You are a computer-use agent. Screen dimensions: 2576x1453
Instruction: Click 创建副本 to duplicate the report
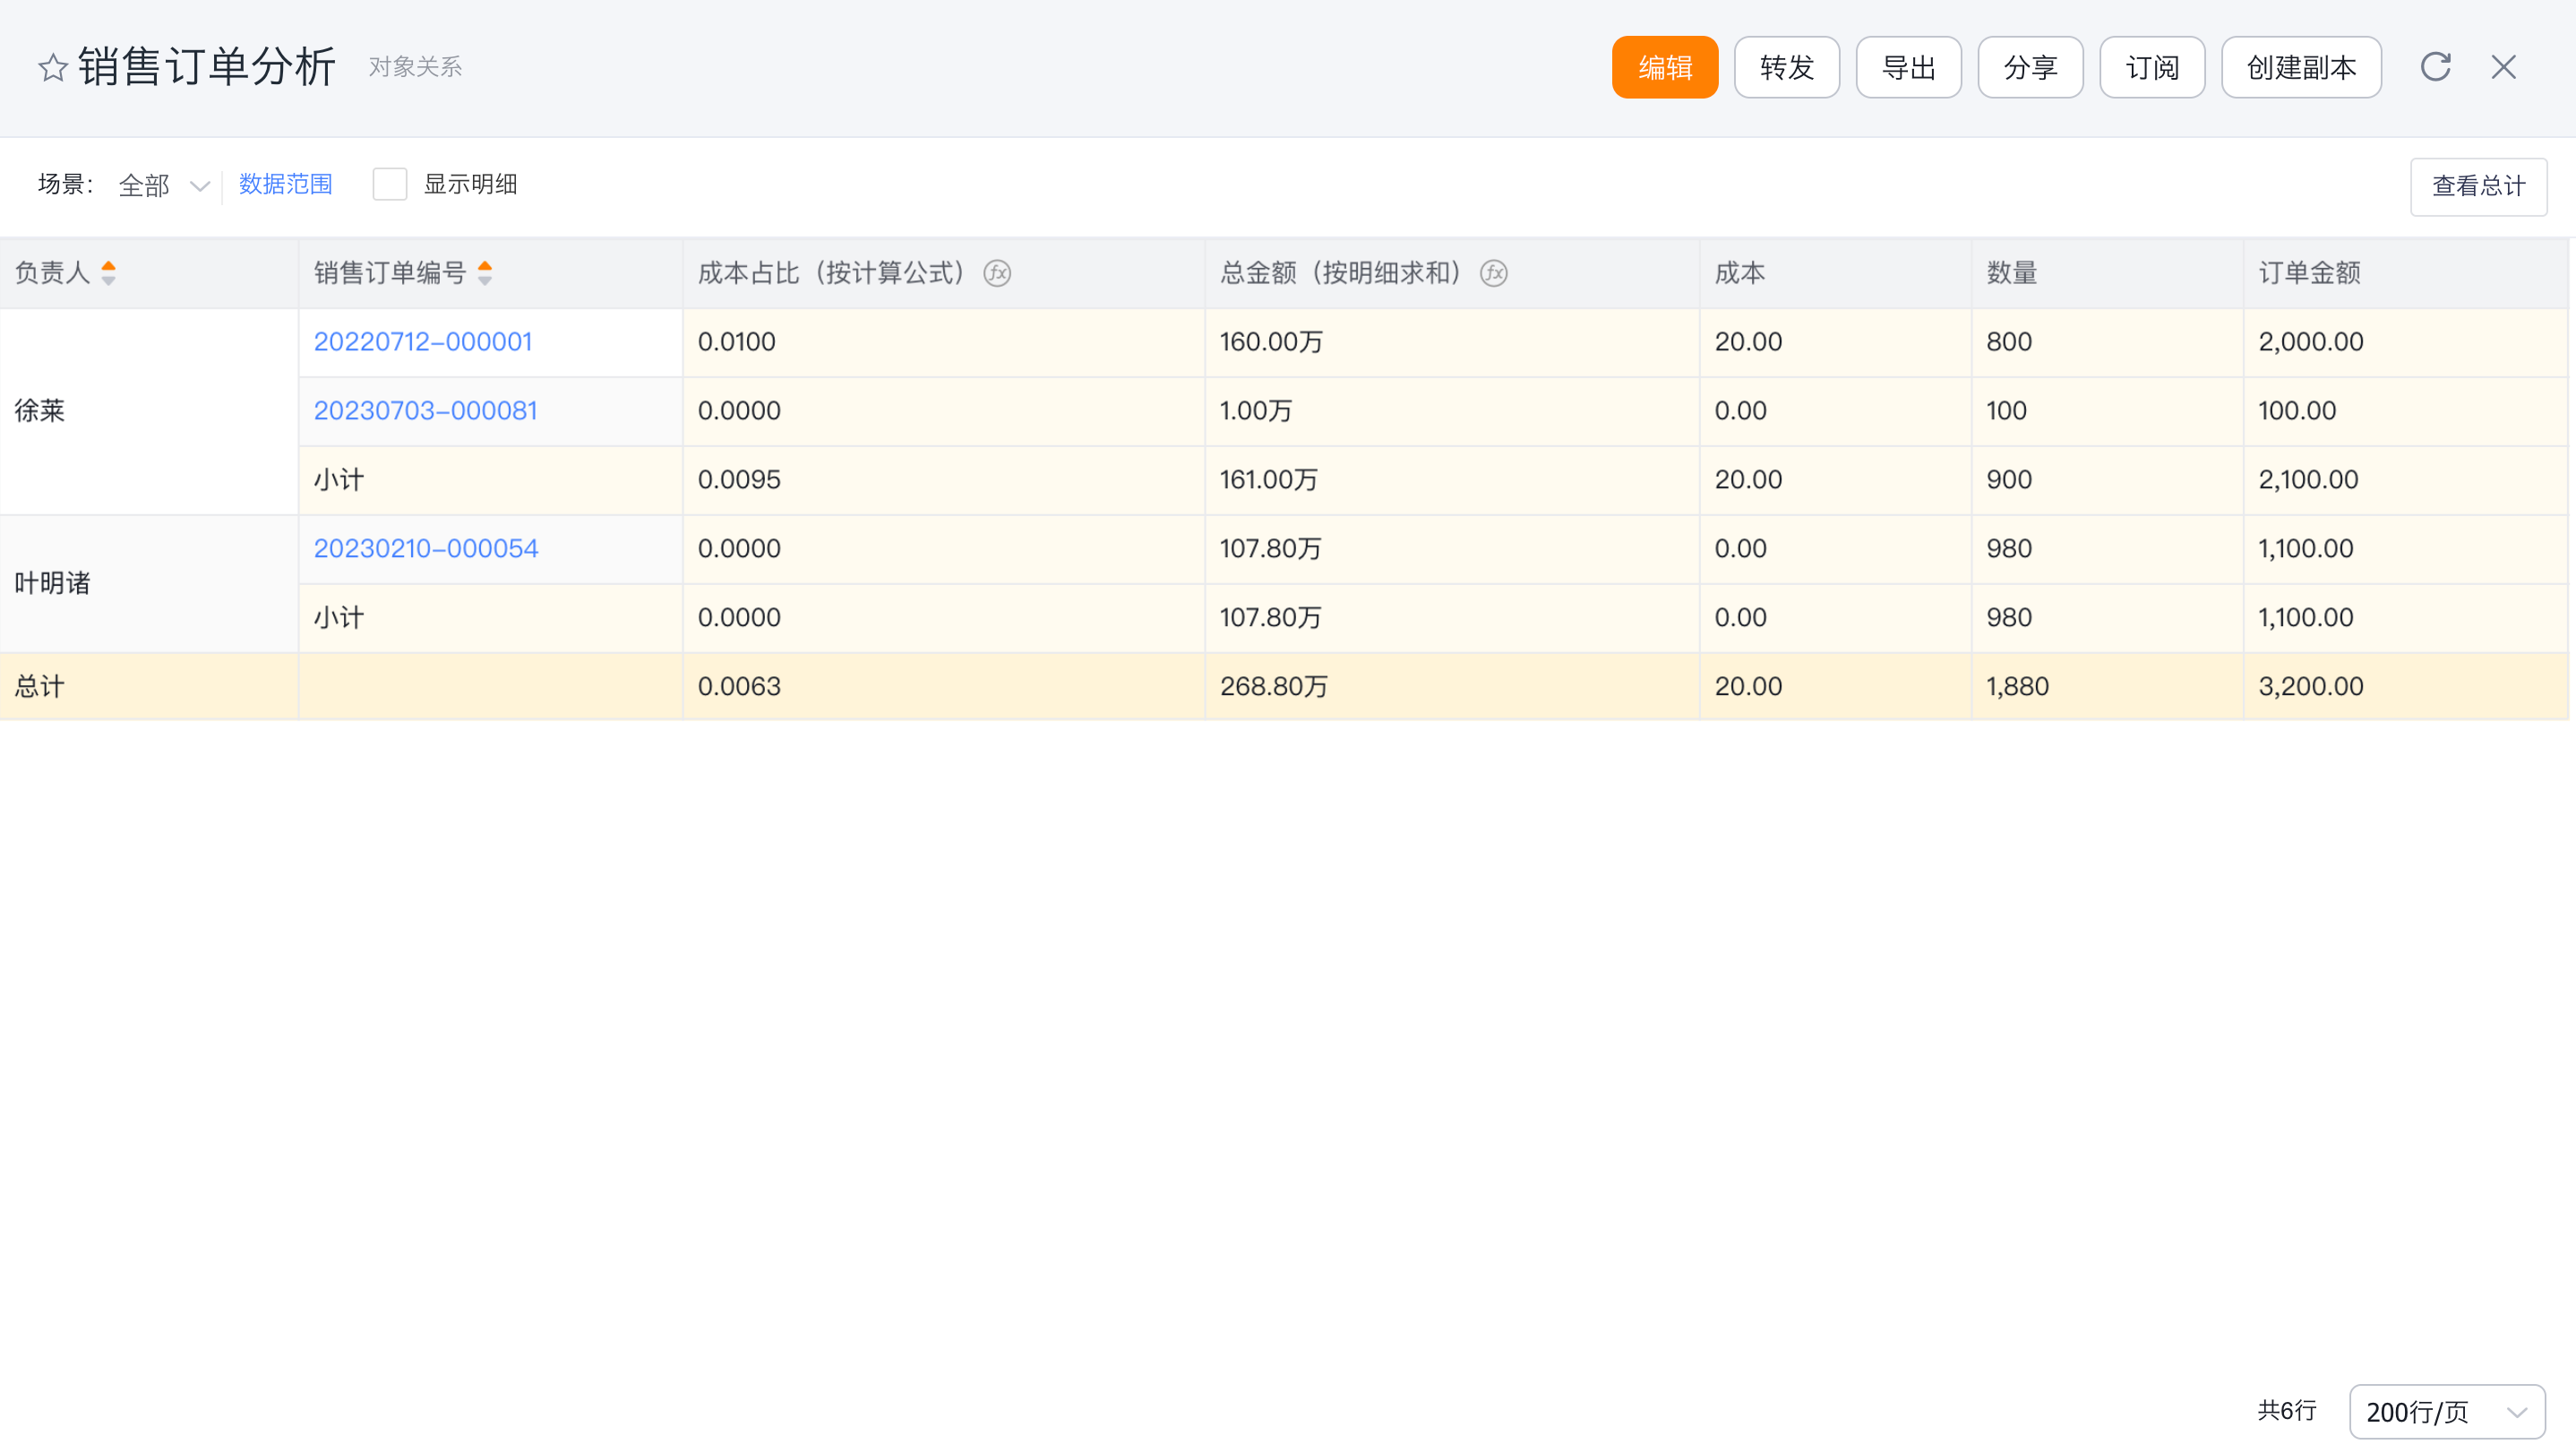(x=2300, y=67)
